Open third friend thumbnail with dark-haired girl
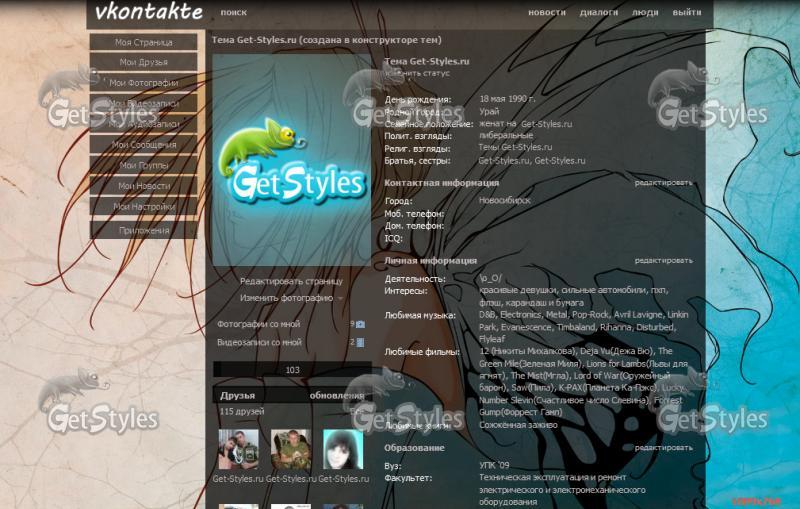800x509 pixels. tap(343, 449)
